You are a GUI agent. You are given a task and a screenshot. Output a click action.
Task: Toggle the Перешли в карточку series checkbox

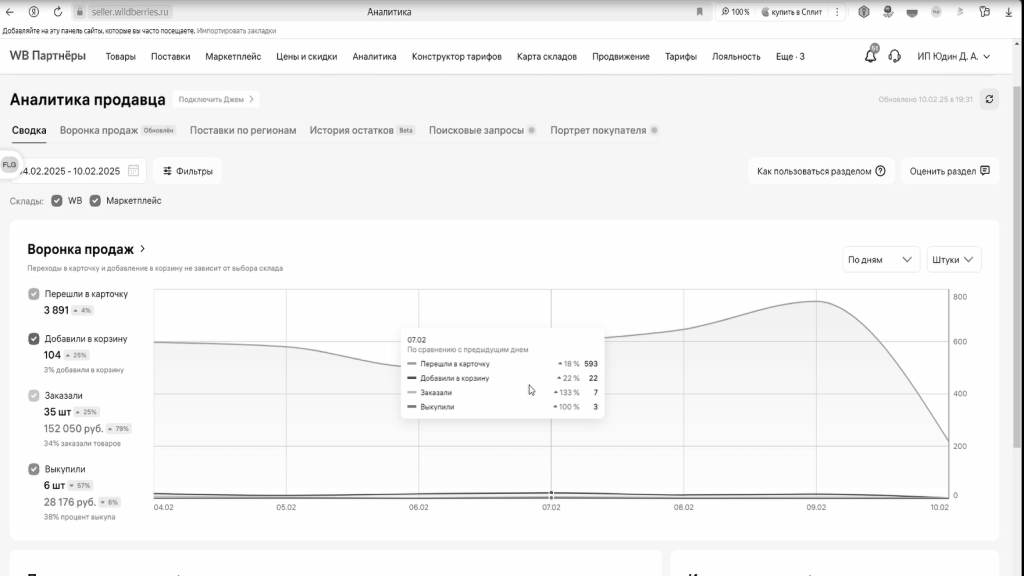click(34, 294)
